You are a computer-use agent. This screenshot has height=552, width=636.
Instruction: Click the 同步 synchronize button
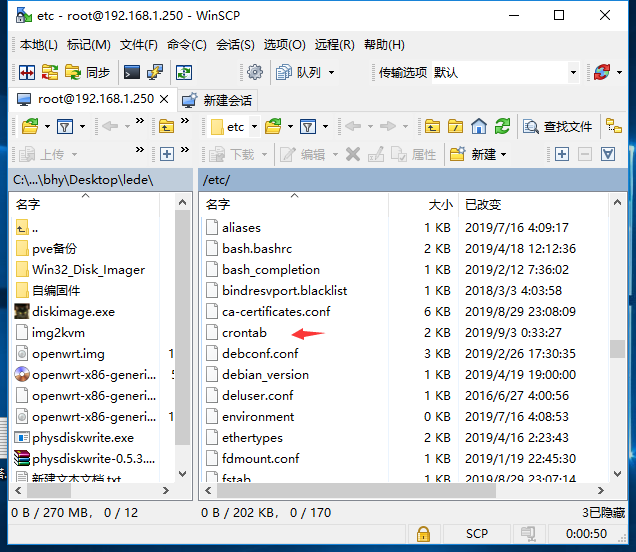click(88, 73)
